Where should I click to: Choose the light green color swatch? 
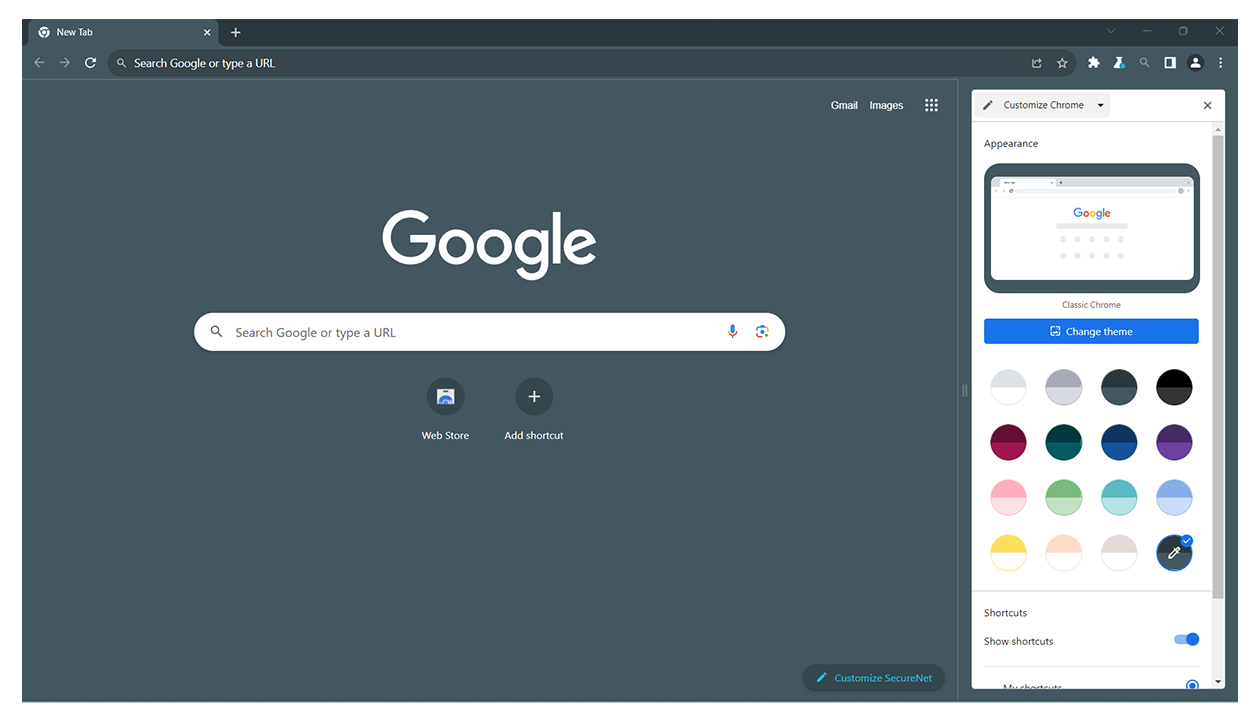pos(1064,498)
